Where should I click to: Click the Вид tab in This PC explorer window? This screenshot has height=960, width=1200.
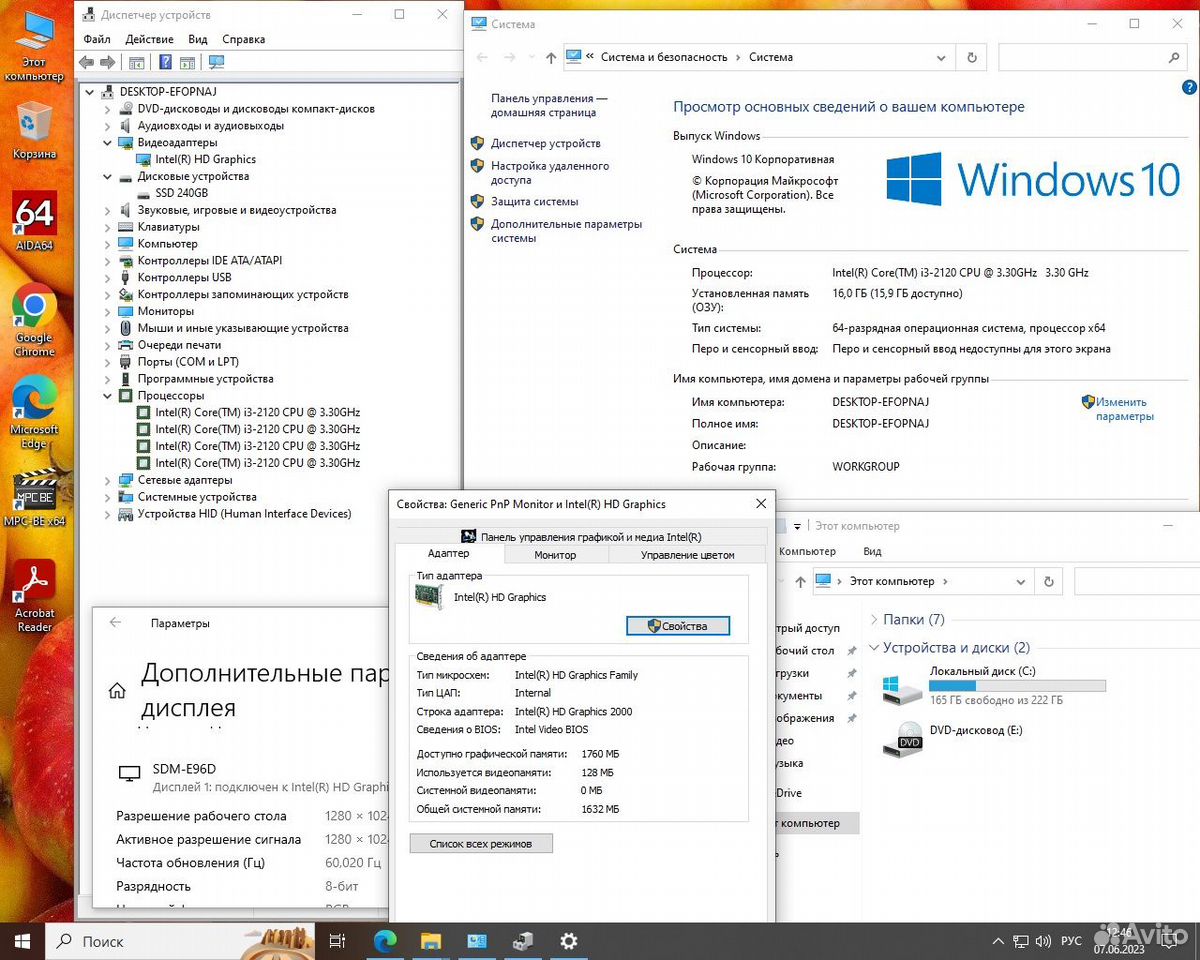coord(872,551)
